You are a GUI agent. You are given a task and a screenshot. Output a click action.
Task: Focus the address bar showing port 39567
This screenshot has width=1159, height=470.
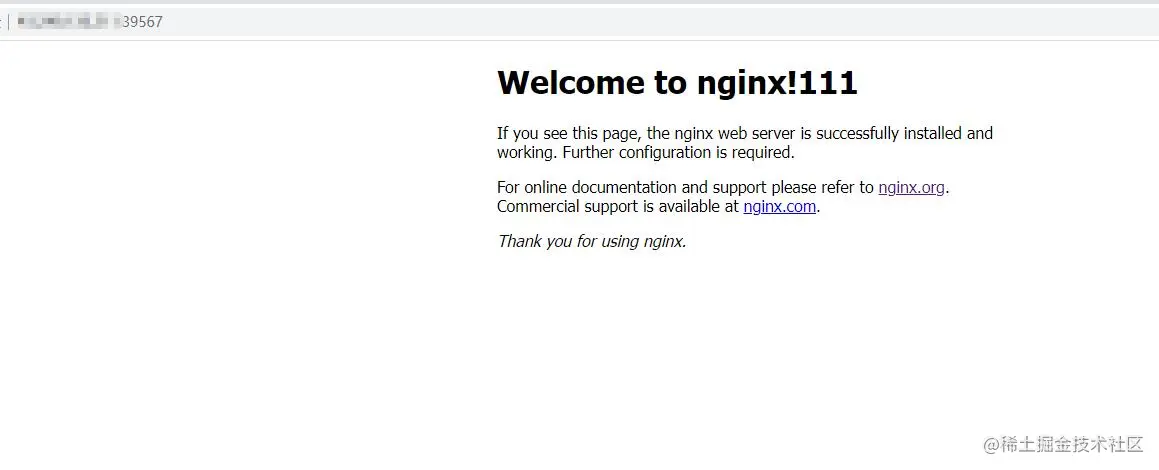(580, 21)
